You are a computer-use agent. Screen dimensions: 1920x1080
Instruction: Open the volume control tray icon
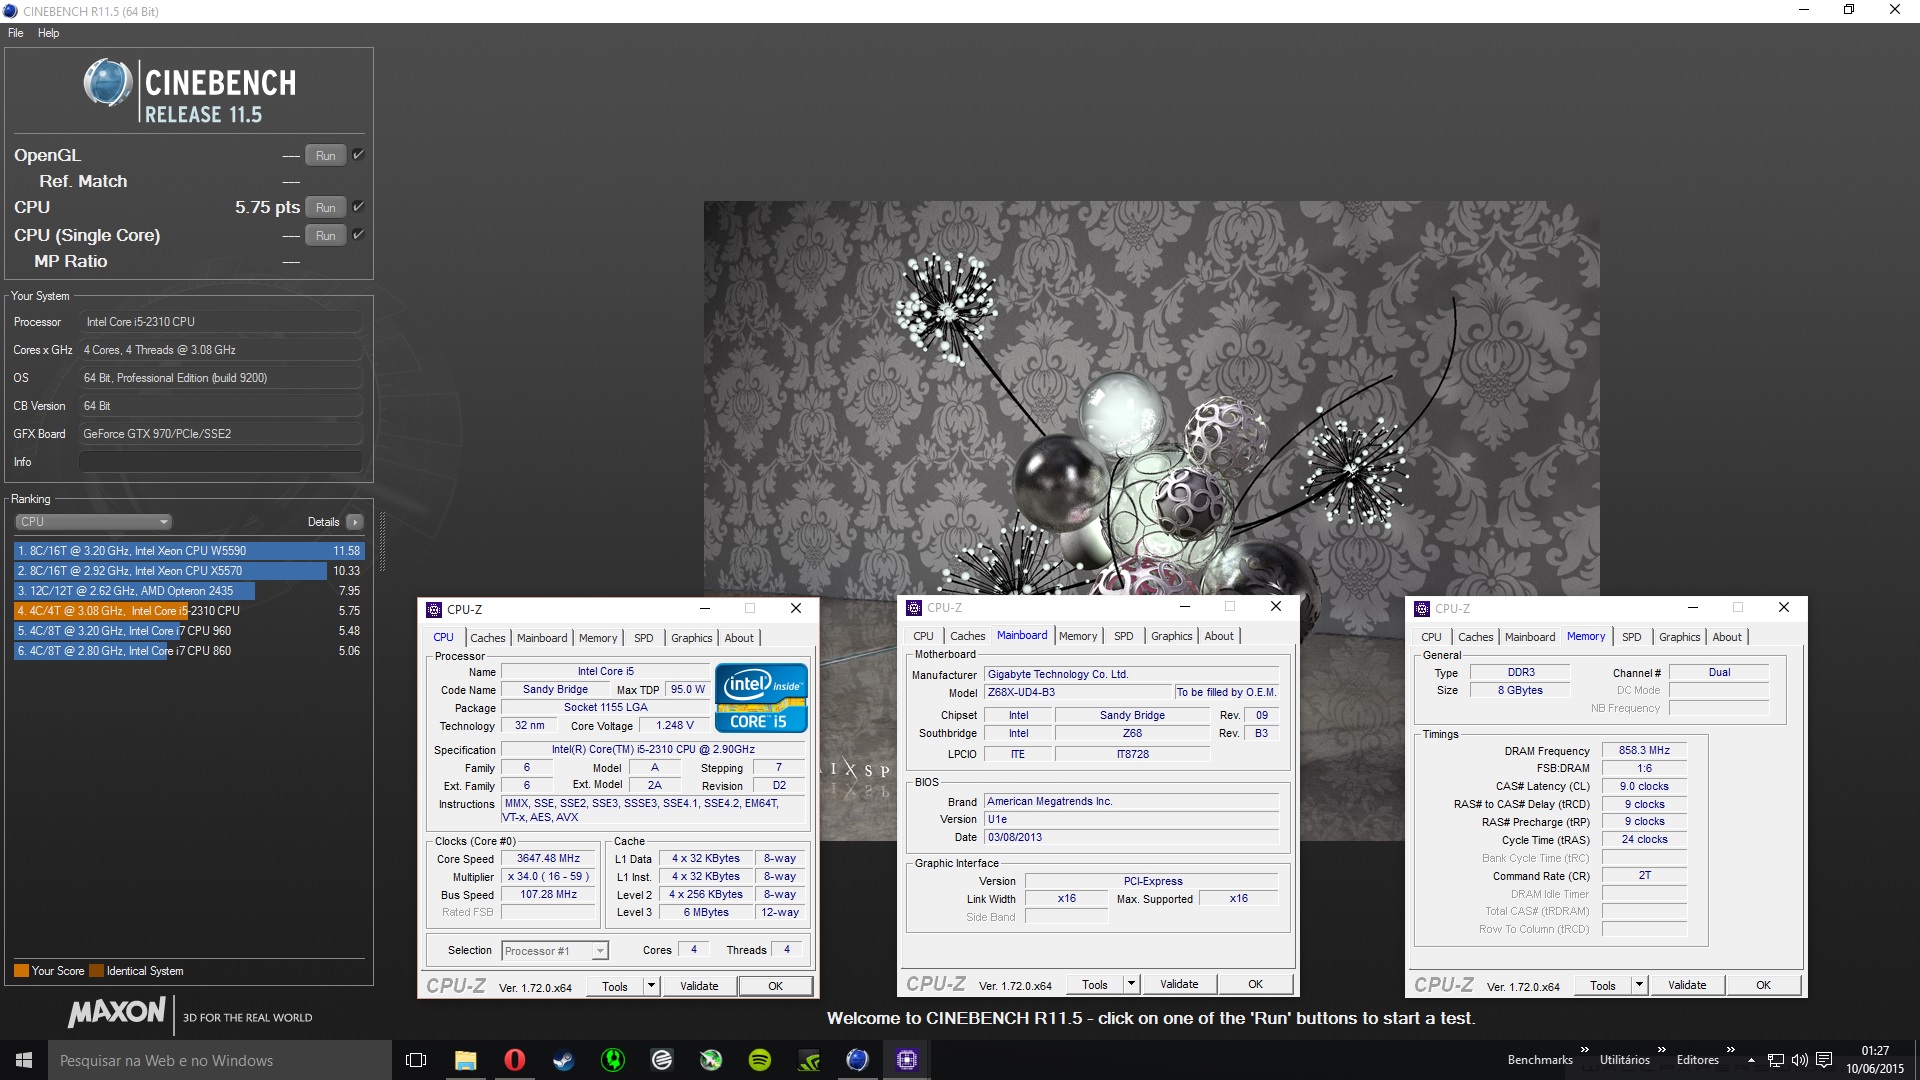1799,1060
